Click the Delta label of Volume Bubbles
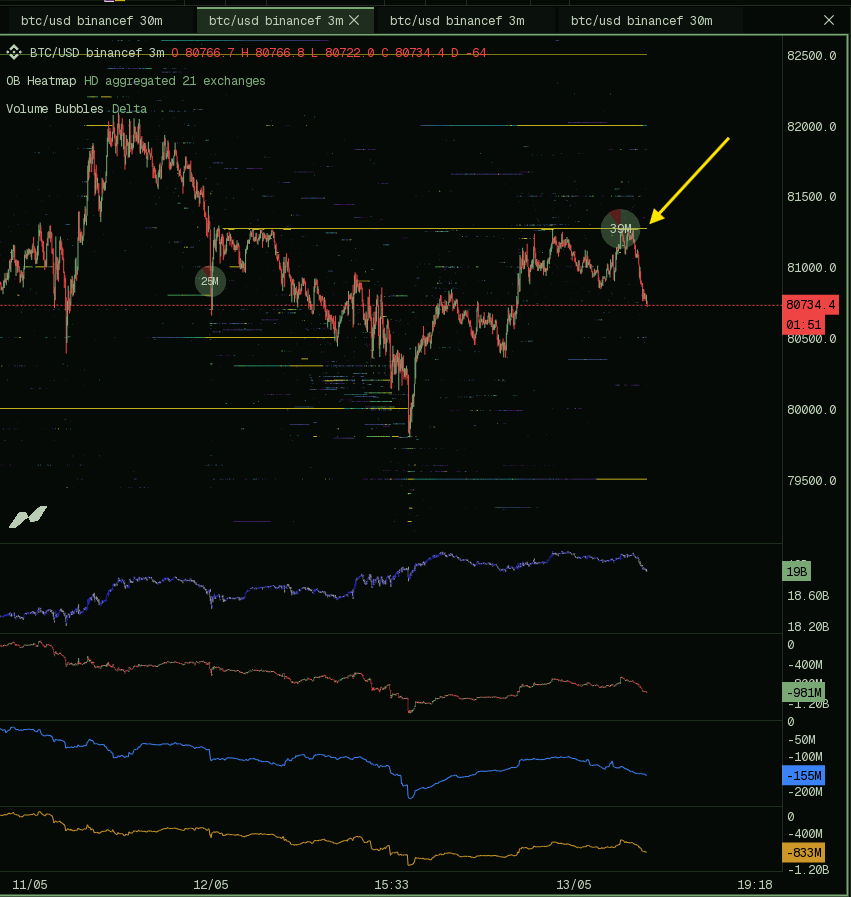The width and height of the screenshot is (851, 897). [x=129, y=109]
